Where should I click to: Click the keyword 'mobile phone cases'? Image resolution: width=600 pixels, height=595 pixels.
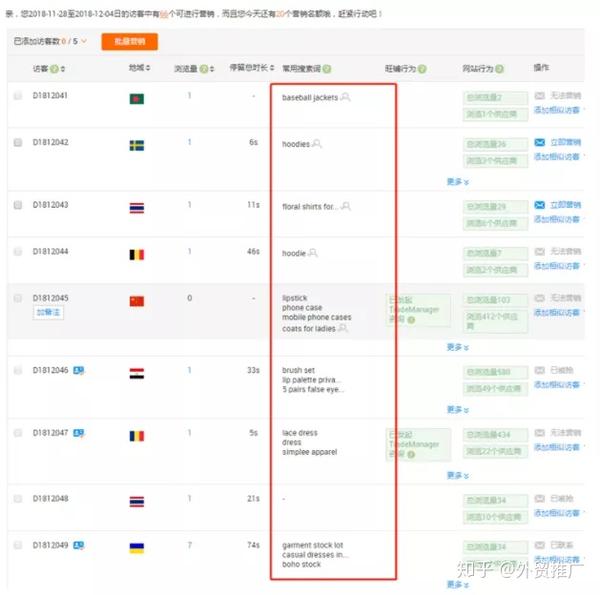[x=316, y=317]
